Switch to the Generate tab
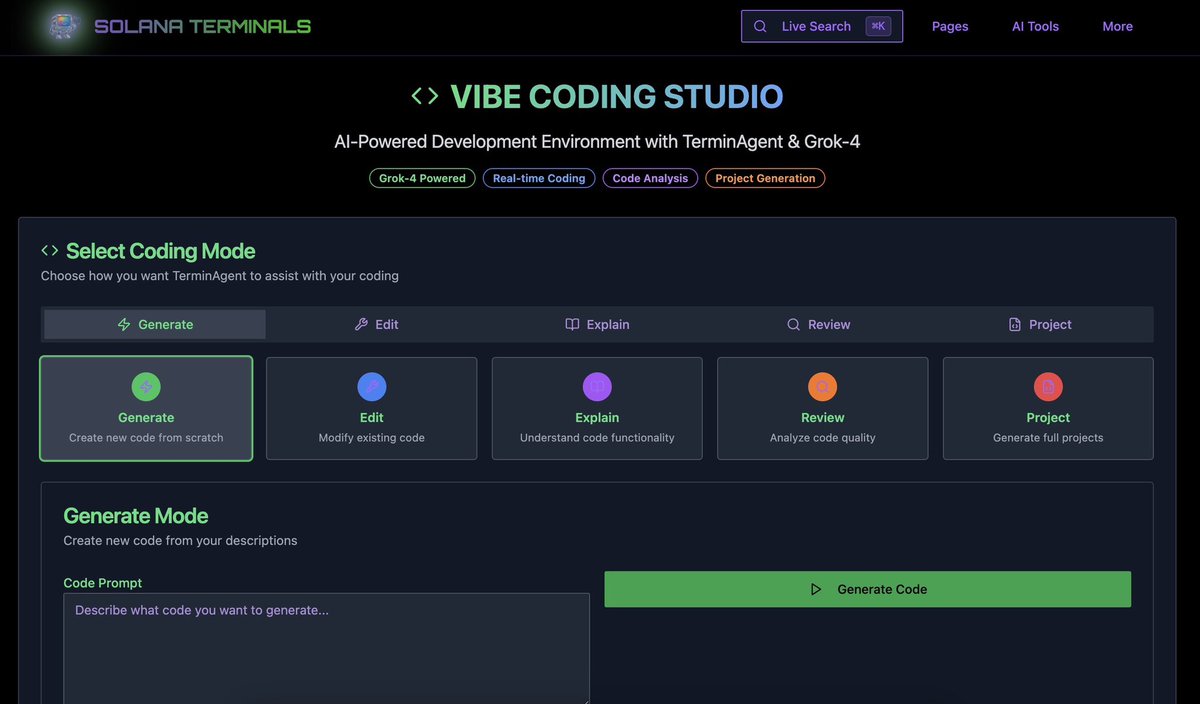 (155, 324)
